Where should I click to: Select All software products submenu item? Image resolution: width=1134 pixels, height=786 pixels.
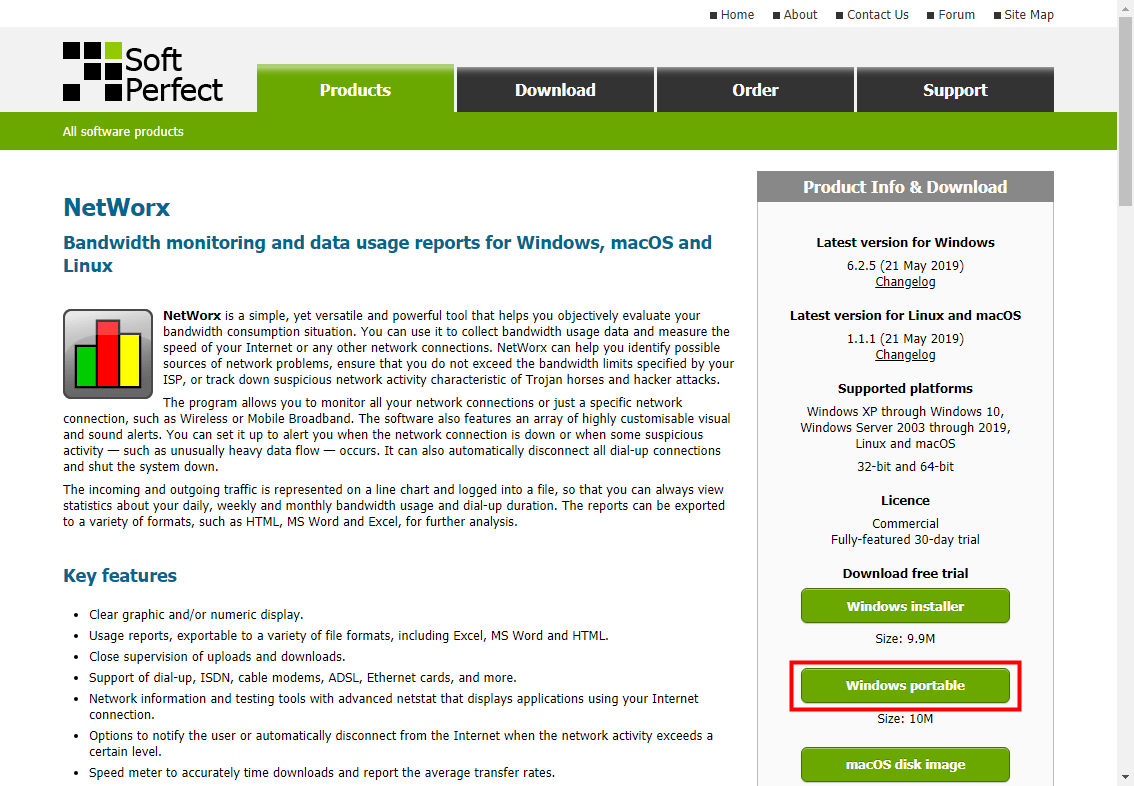pyautogui.click(x=123, y=132)
